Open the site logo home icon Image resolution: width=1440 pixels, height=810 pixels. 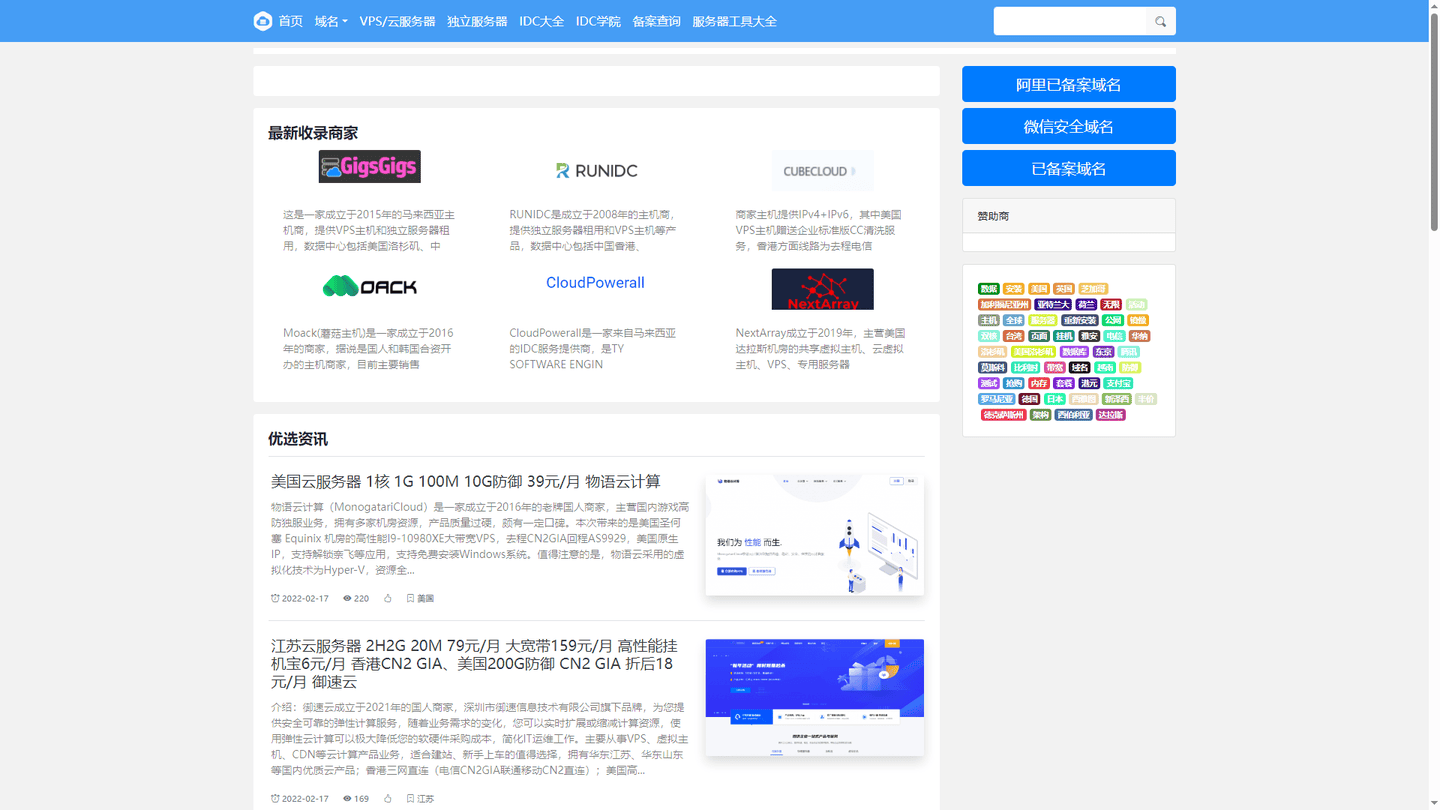click(263, 21)
